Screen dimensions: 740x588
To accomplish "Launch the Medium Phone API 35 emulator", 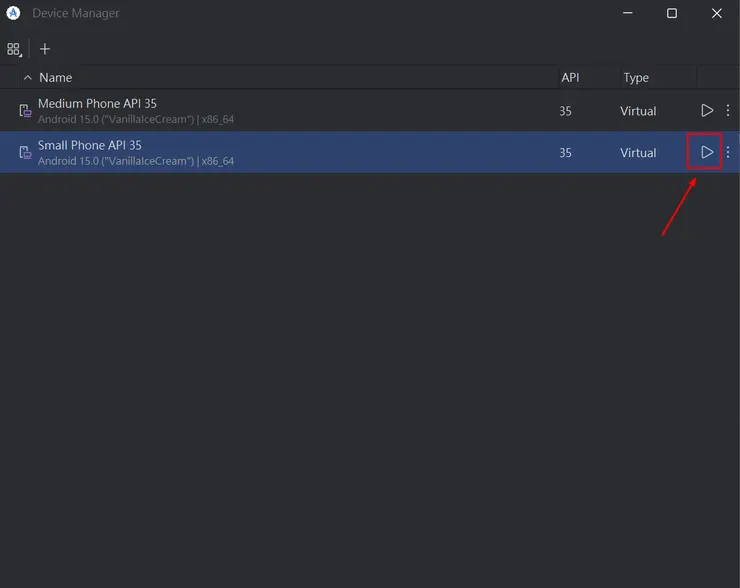I will pos(707,111).
